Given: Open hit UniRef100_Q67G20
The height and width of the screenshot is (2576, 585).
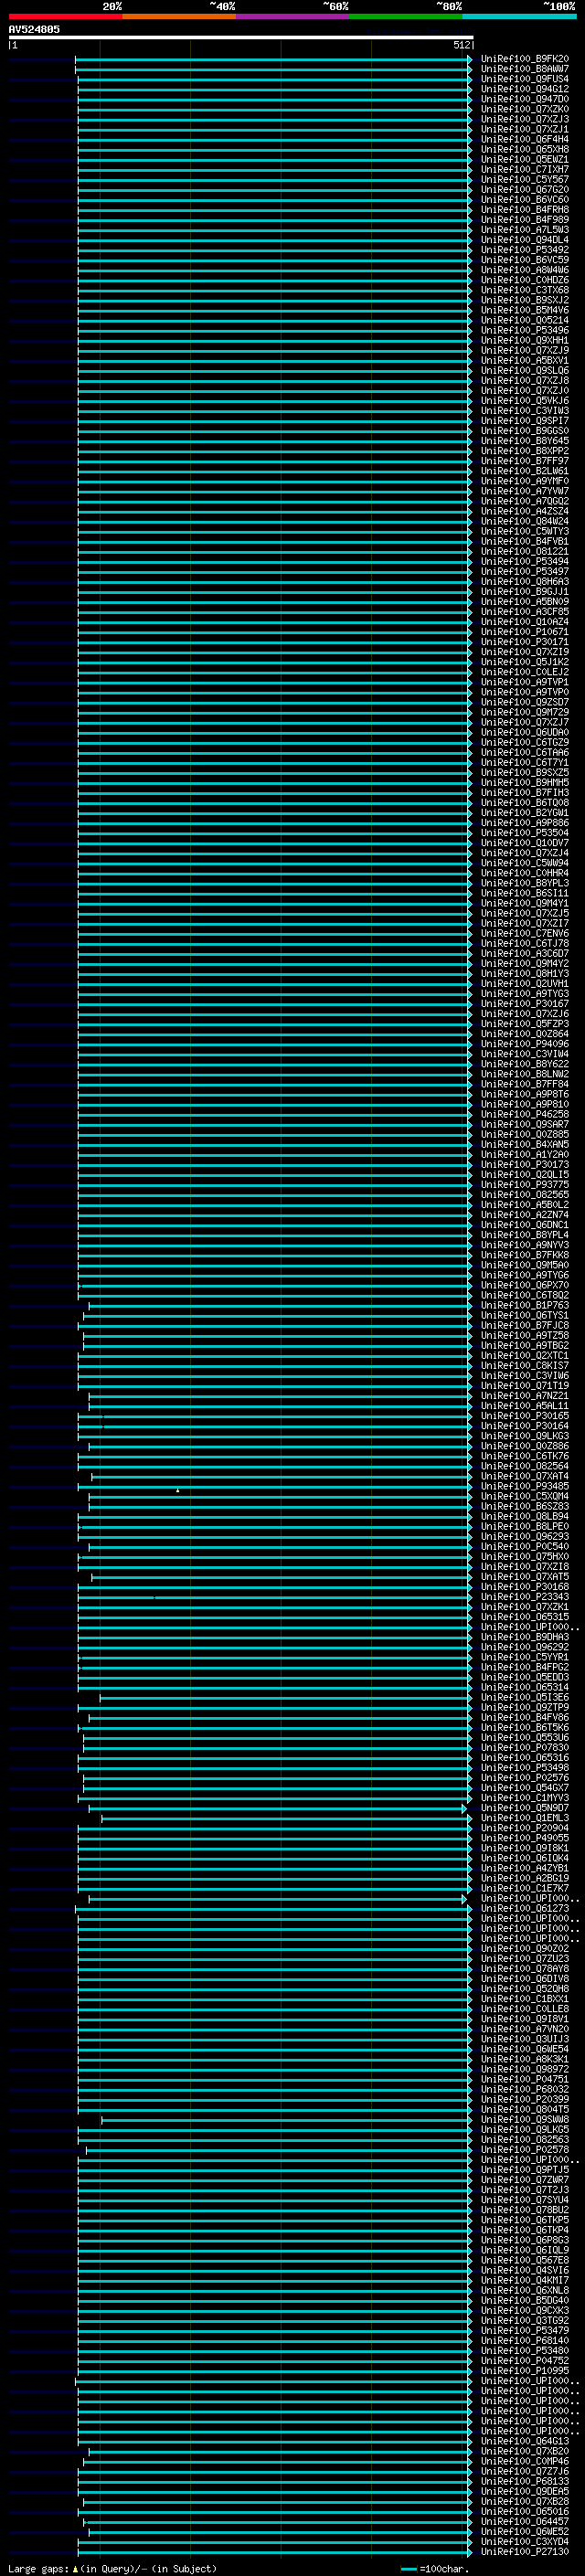Looking at the screenshot, I should [x=524, y=189].
